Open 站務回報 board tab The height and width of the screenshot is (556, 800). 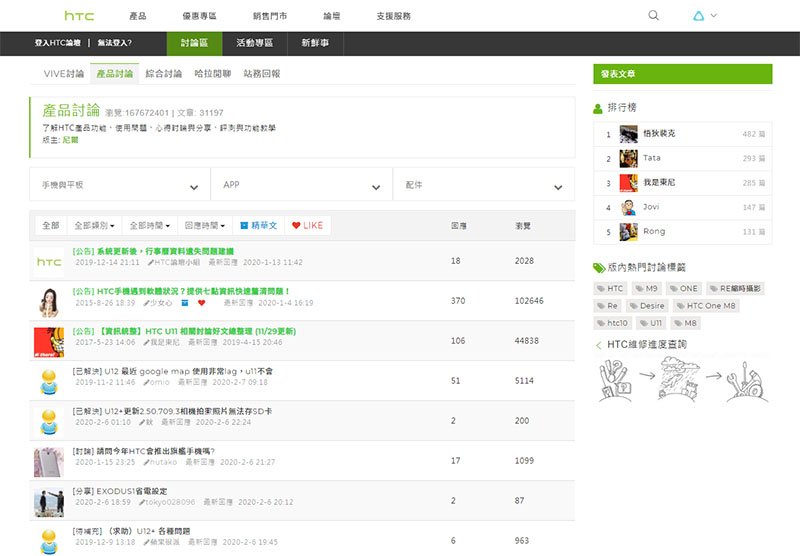click(262, 74)
